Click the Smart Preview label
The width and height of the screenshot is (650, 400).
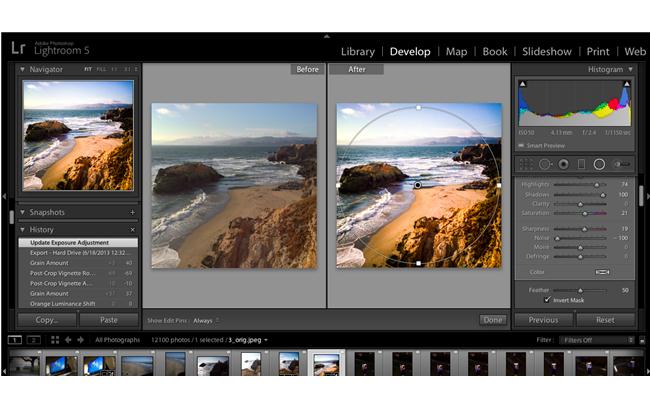tap(546, 146)
